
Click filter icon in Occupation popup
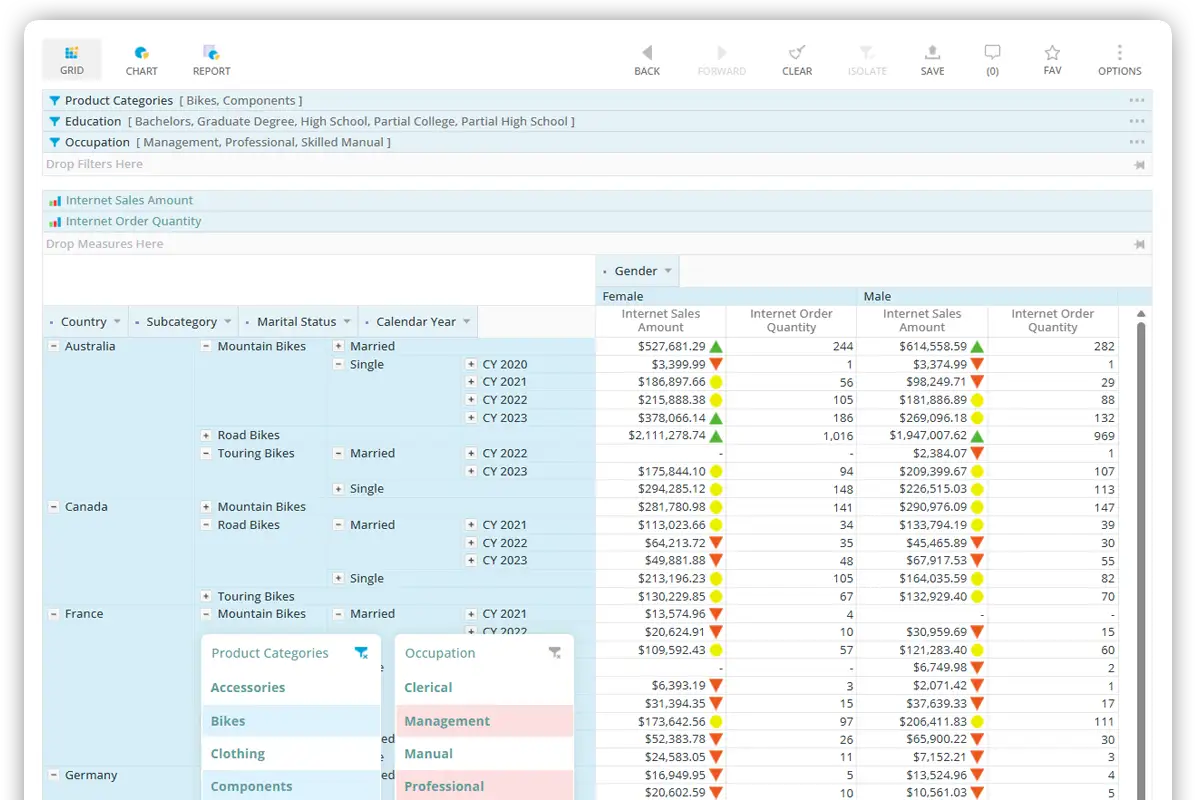coord(555,653)
